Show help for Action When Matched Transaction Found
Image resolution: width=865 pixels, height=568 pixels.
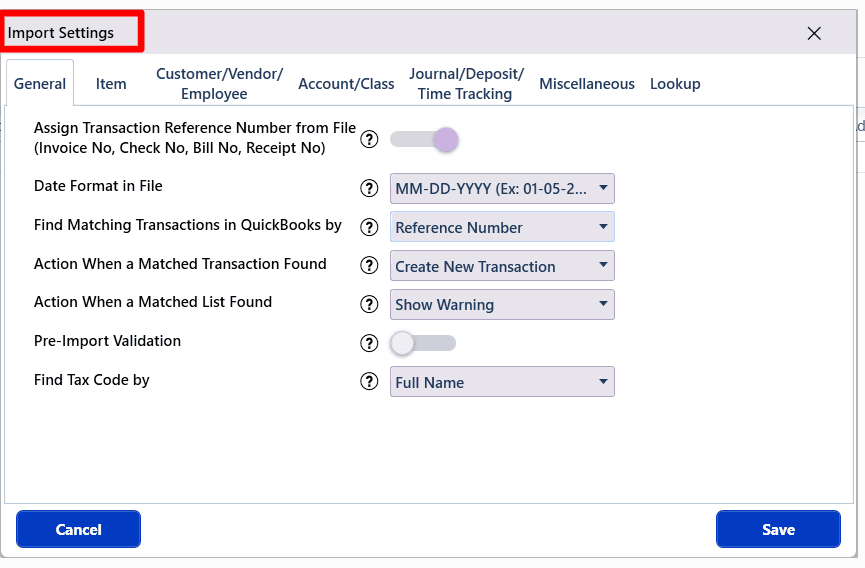[369, 266]
